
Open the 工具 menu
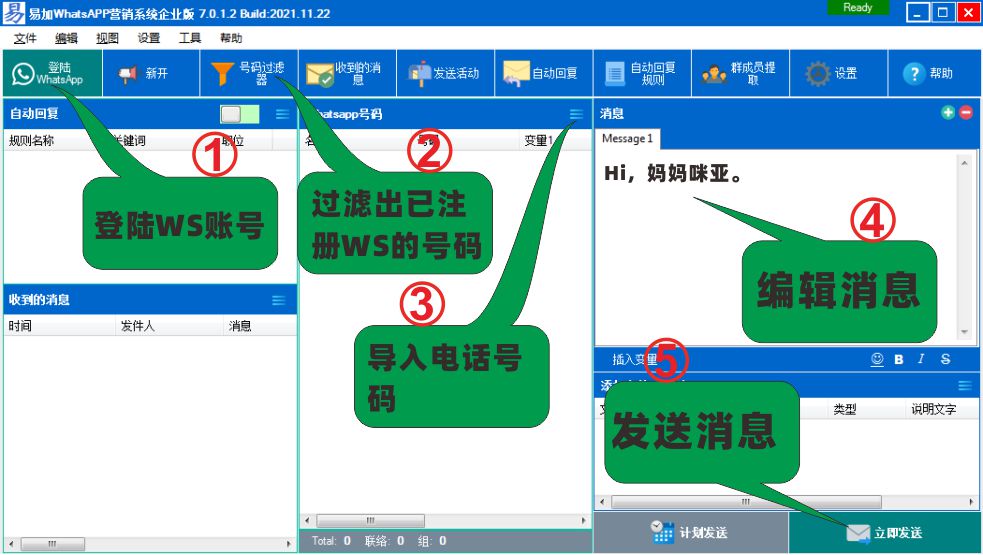click(x=190, y=38)
